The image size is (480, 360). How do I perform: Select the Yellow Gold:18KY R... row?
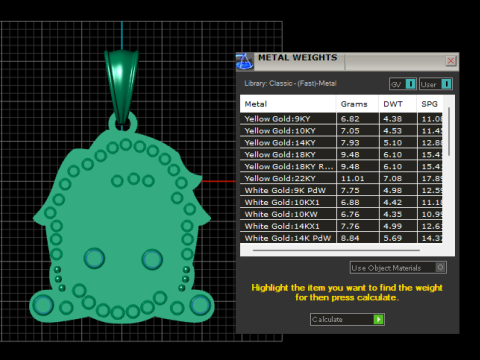pyautogui.click(x=341, y=166)
